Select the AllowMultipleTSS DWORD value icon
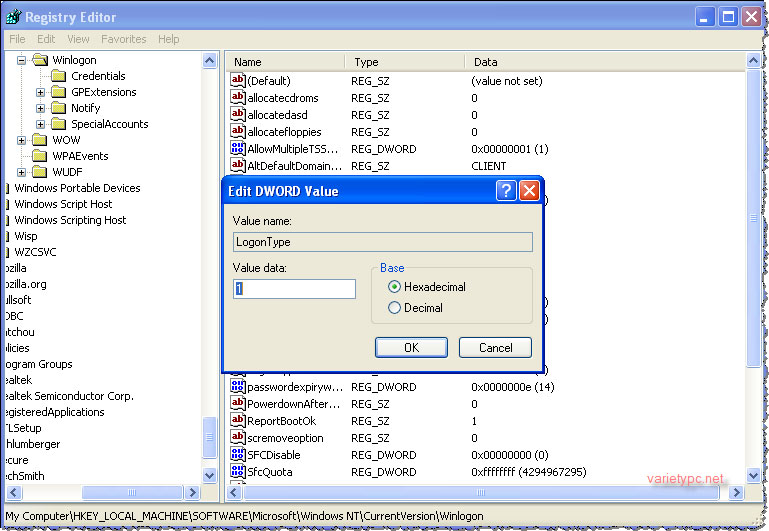The height and width of the screenshot is (531, 769). [237, 149]
